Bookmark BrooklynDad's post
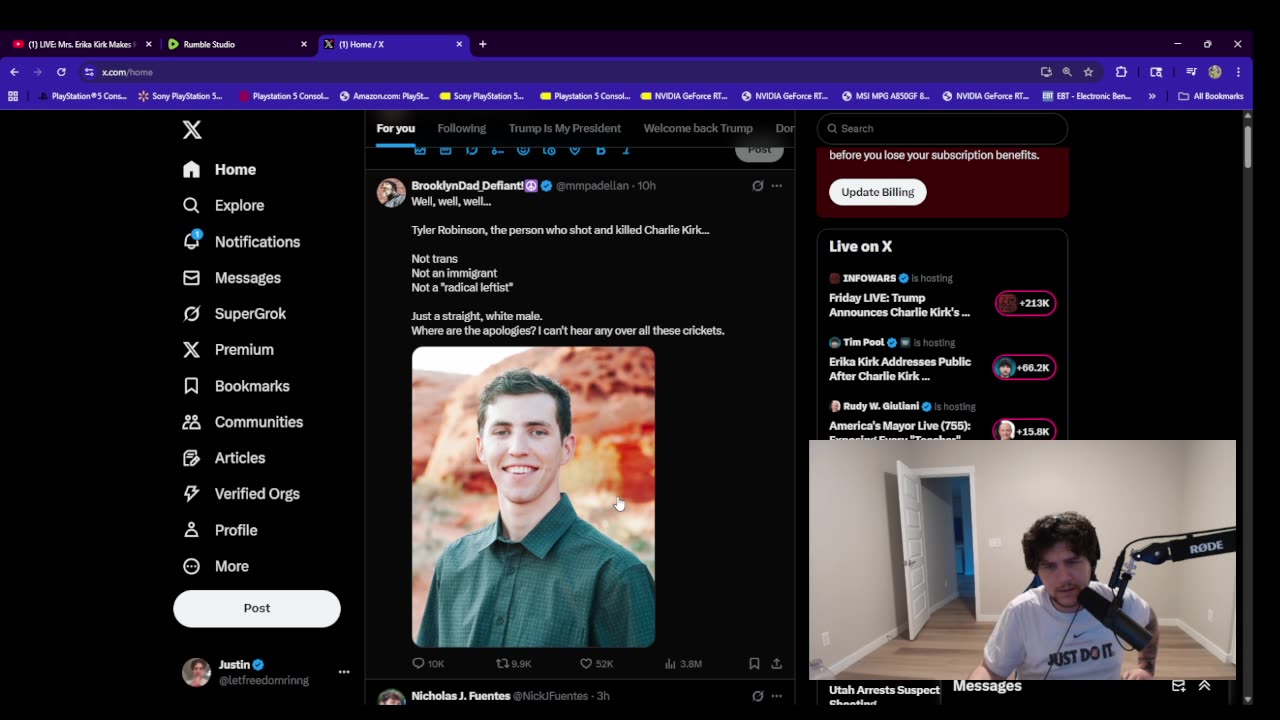The height and width of the screenshot is (720, 1280). (754, 663)
